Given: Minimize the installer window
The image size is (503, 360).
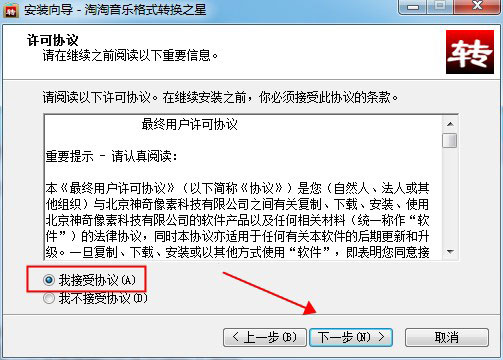Looking at the screenshot, I should click(413, 7).
